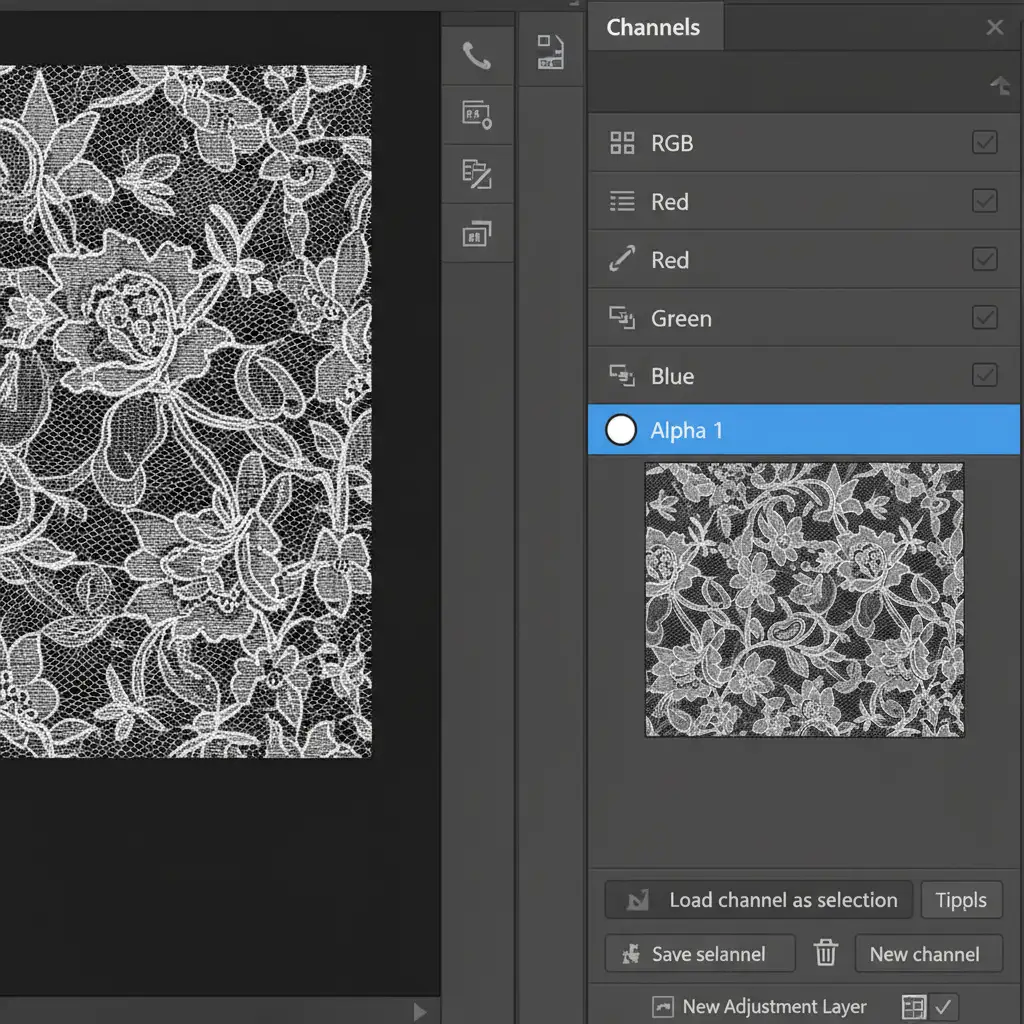1024x1024 pixels.
Task: Toggle the Green channel checkbox
Action: 984,319
